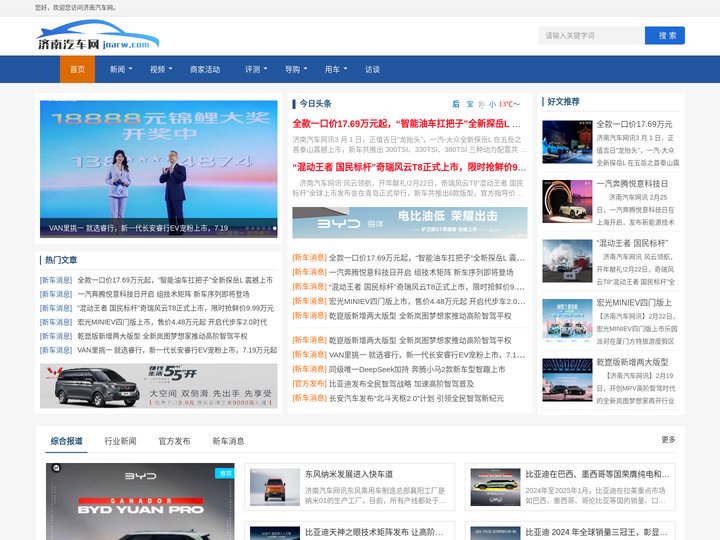Open 今日头条 list item 同级唯一DeepSeek加持

[416, 369]
